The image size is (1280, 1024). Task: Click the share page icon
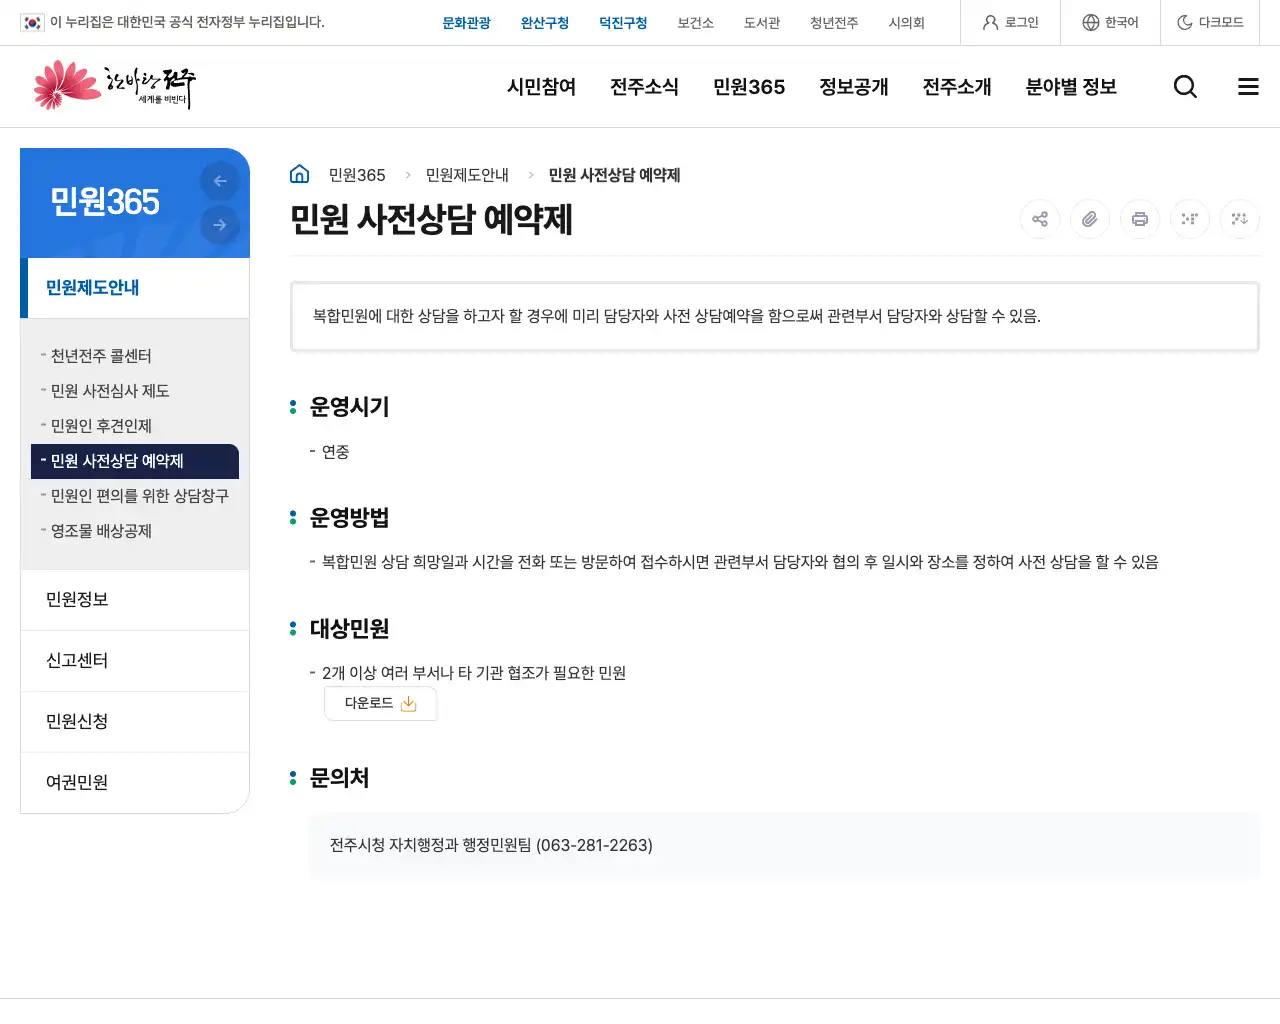tap(1040, 219)
